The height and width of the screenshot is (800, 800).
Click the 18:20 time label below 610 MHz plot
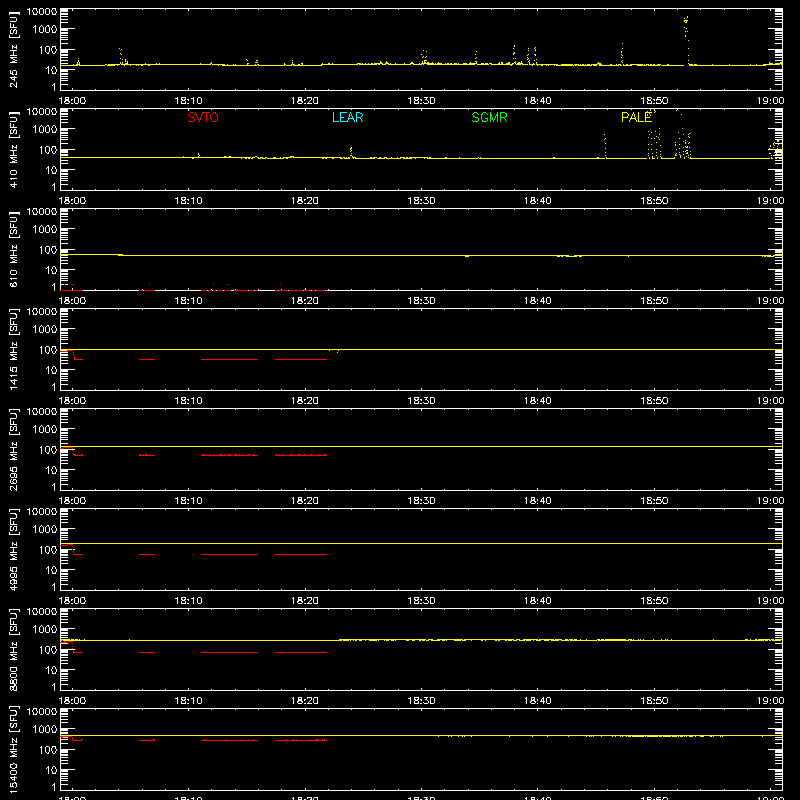point(305,301)
